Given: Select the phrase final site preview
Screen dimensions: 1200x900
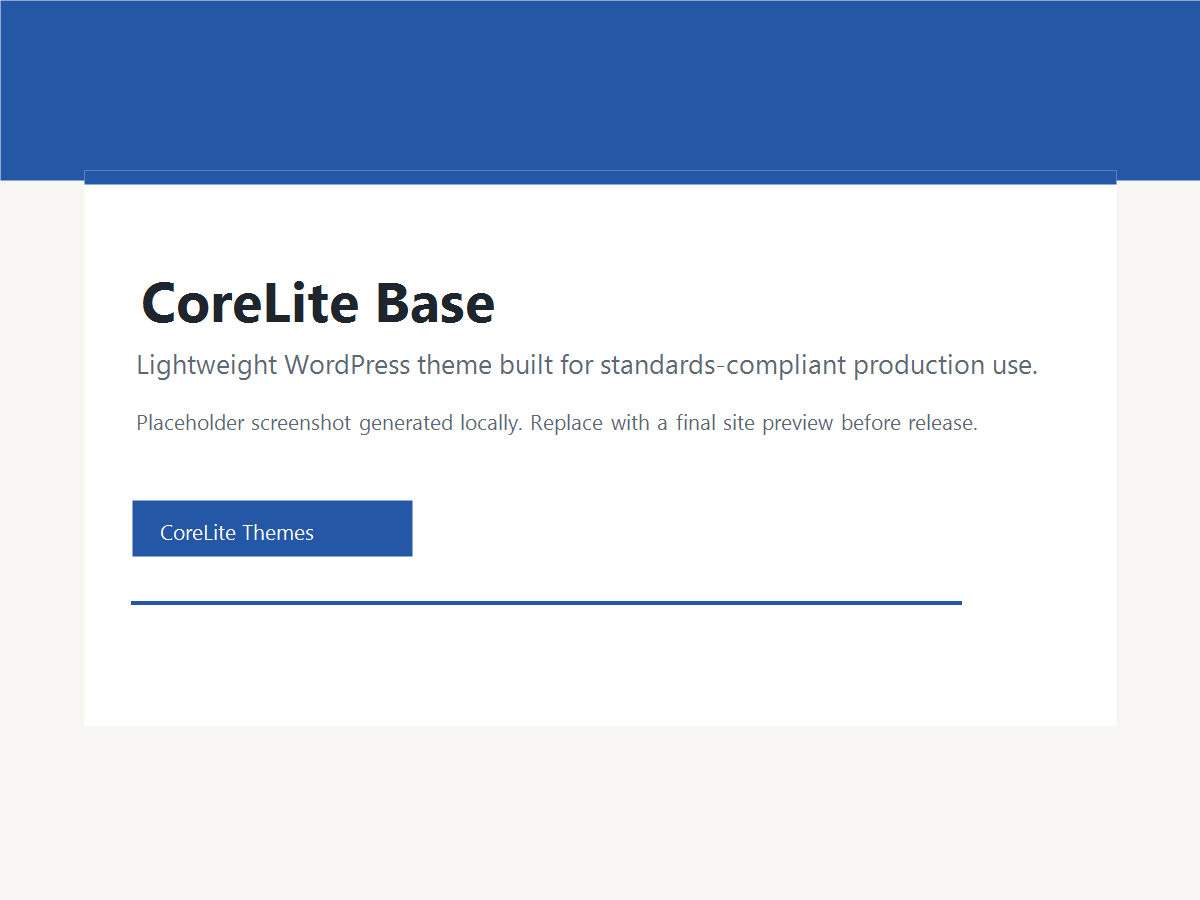Looking at the screenshot, I should (x=755, y=422).
